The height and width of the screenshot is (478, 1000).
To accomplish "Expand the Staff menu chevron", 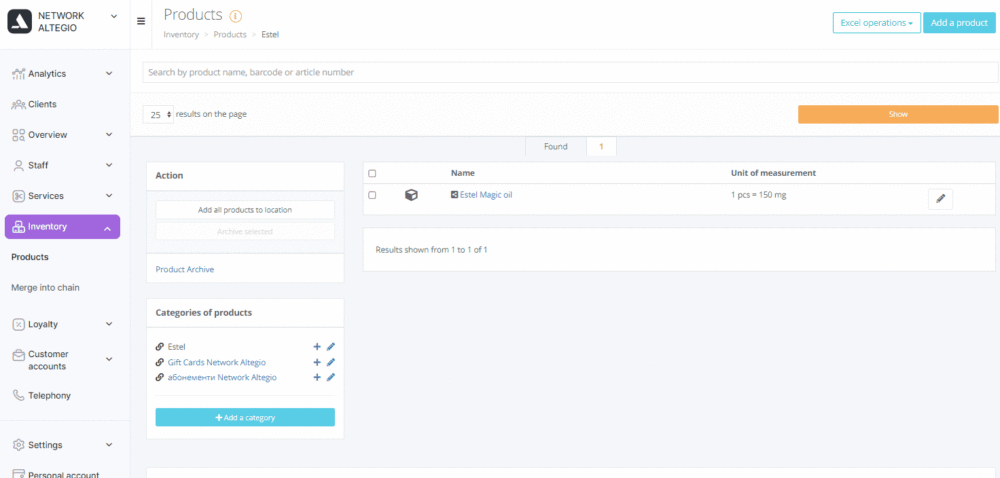I will [109, 166].
